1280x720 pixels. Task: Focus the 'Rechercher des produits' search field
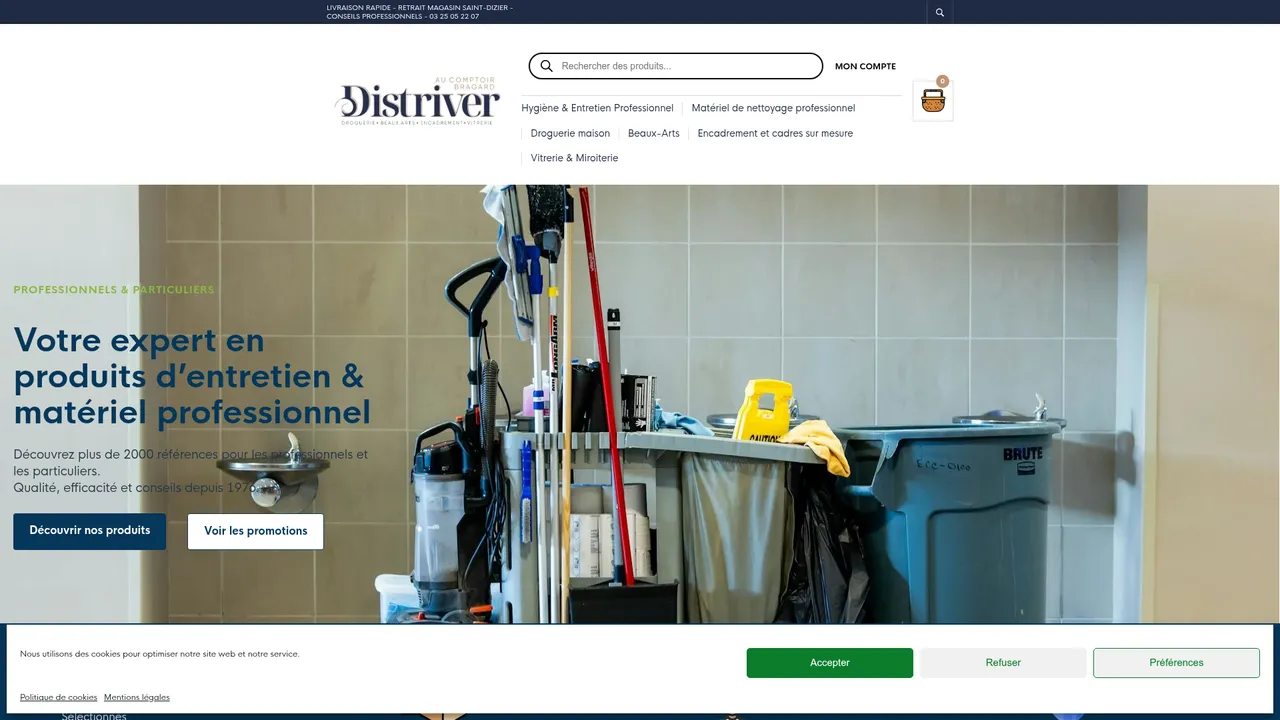676,66
